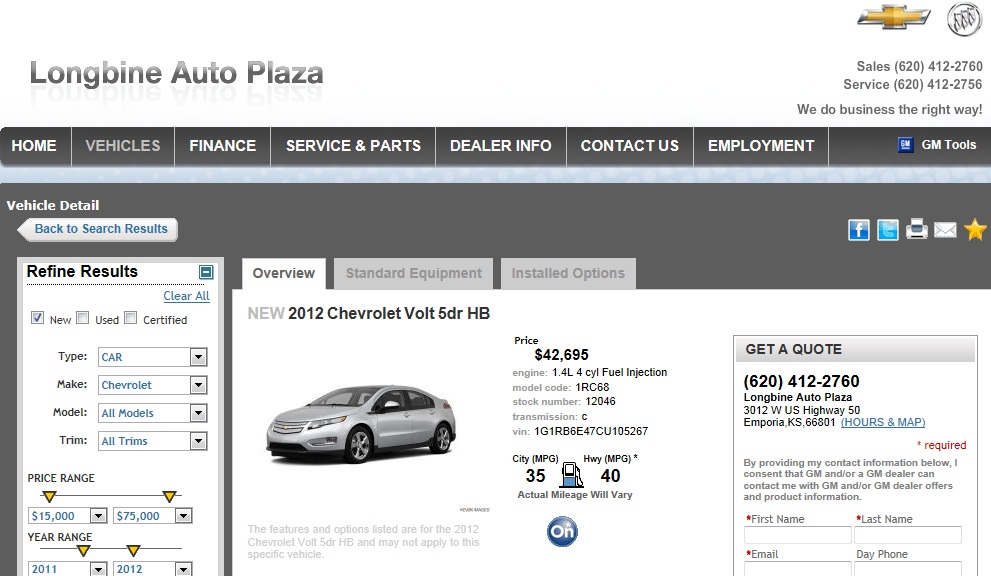Go back to search results
This screenshot has width=991, height=576.
[99, 229]
